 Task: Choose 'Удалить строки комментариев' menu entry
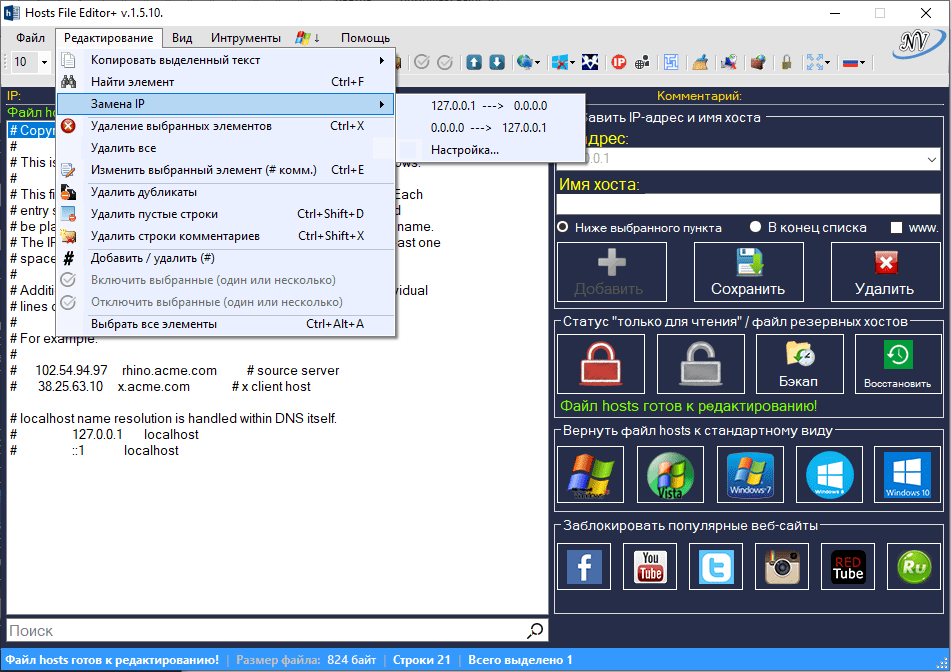point(226,236)
